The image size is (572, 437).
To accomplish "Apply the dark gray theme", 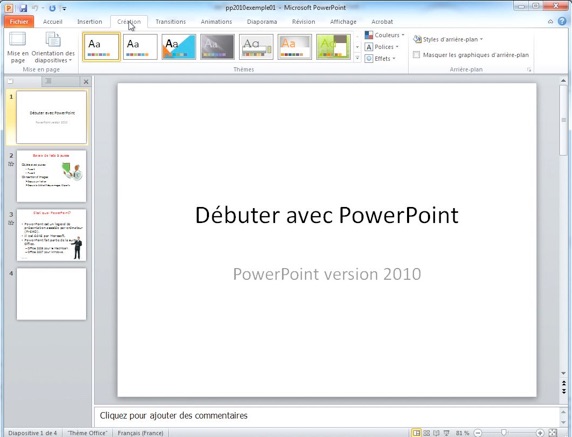I will pos(217,47).
